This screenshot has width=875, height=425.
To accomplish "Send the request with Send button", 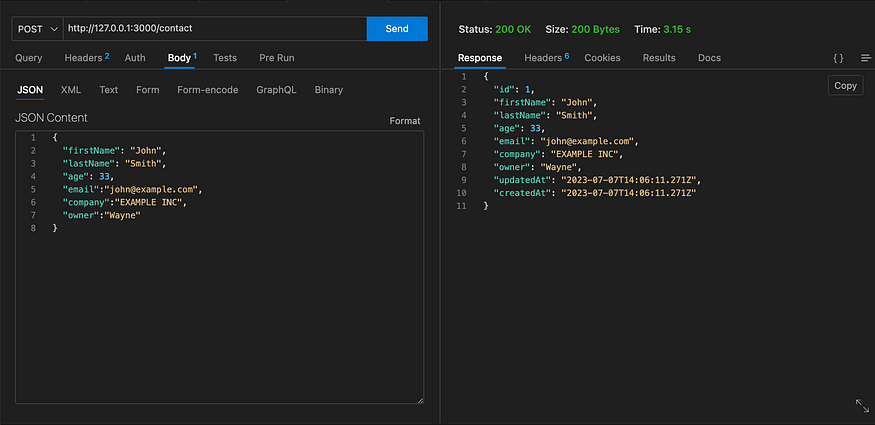I will (x=397, y=28).
